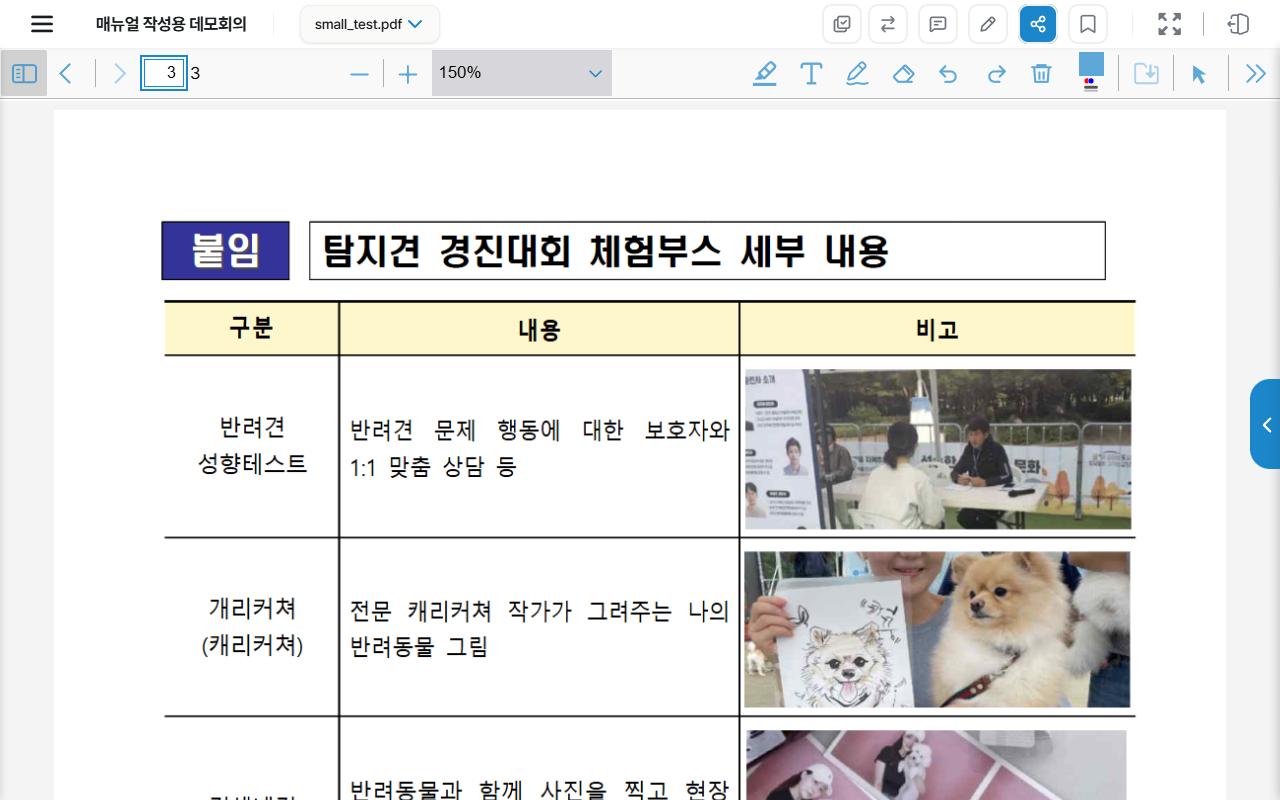Click the meeting title 매뉴얼 작성용 데모회의
The width and height of the screenshot is (1280, 800).
[x=171, y=24]
